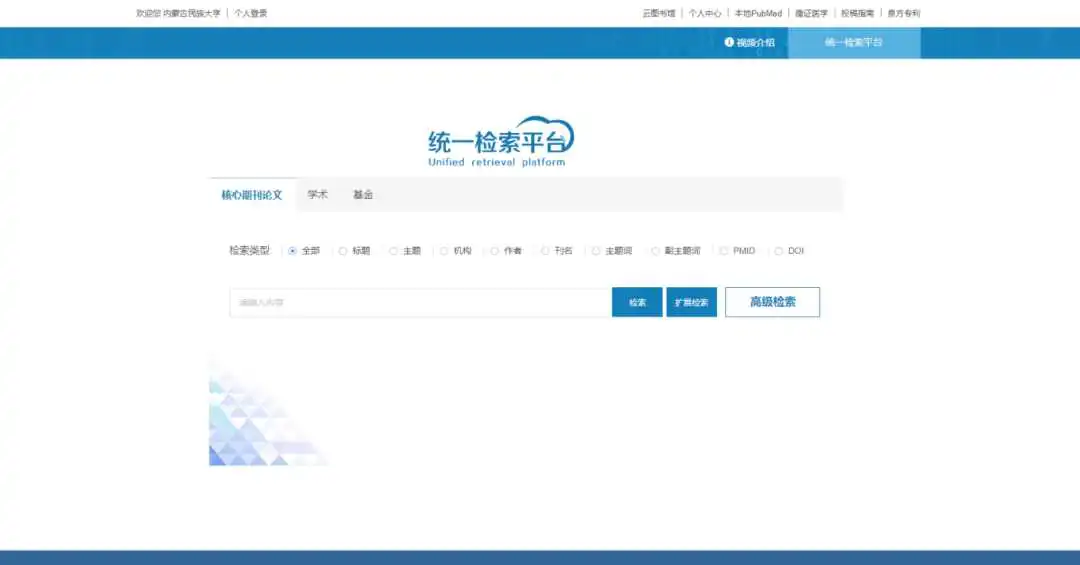This screenshot has height=565, width=1080.
Task: Open the 东方专利 top link
Action: tap(904, 13)
